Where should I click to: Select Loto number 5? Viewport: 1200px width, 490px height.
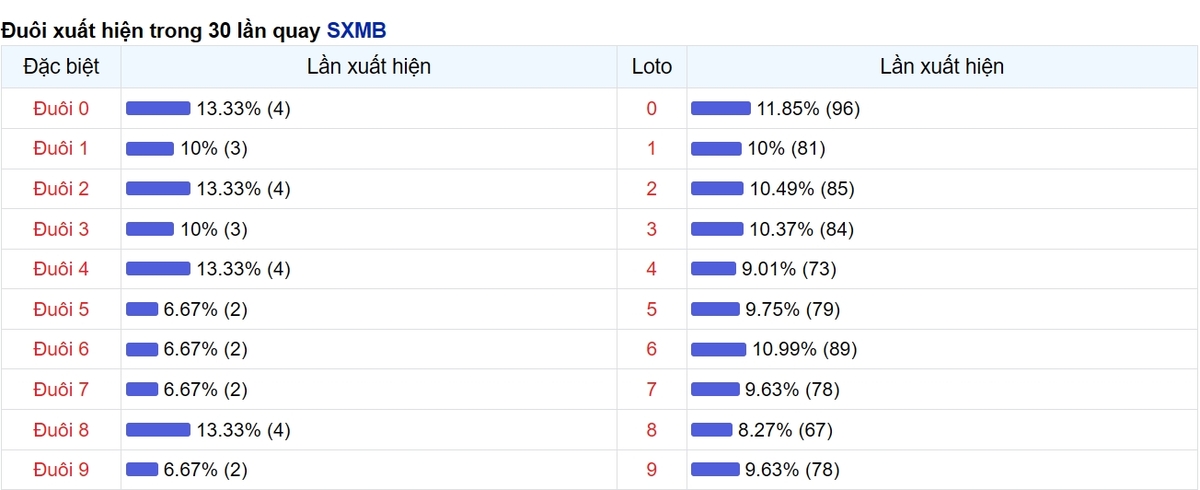tap(652, 309)
